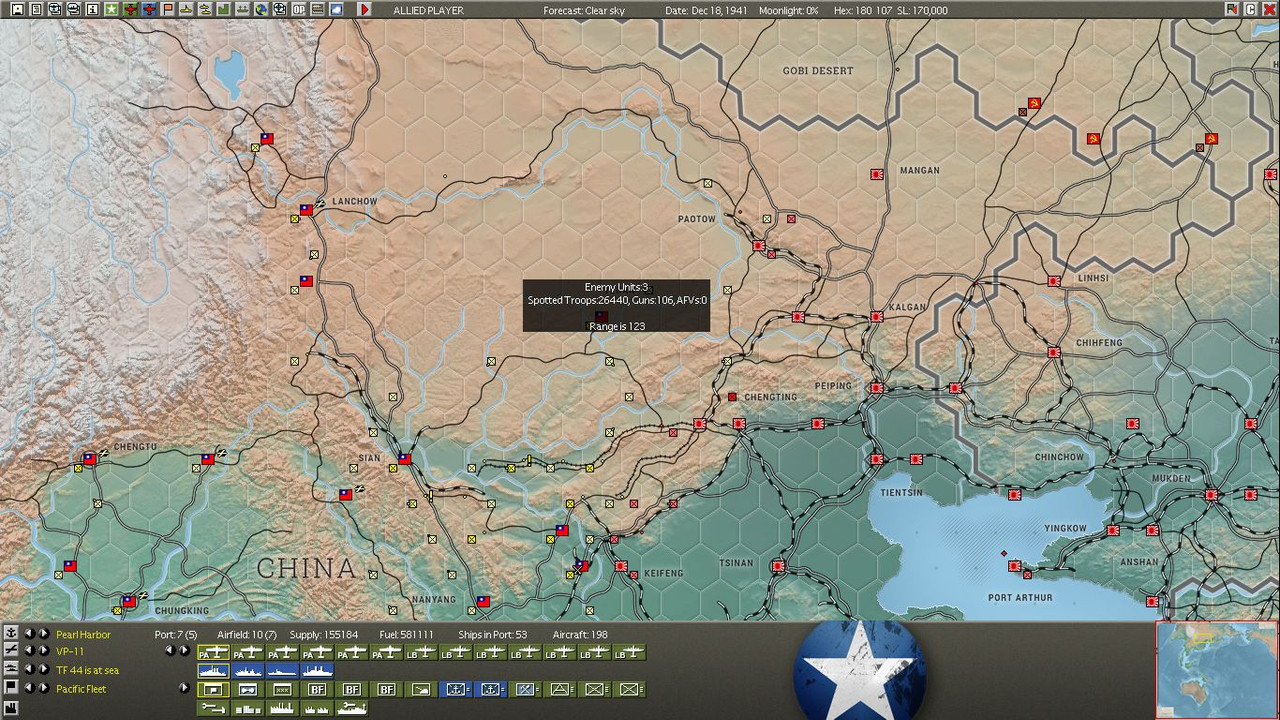Click 'Date: Dec 18, 1941' in top bar
The image size is (1280, 720).
click(x=706, y=10)
